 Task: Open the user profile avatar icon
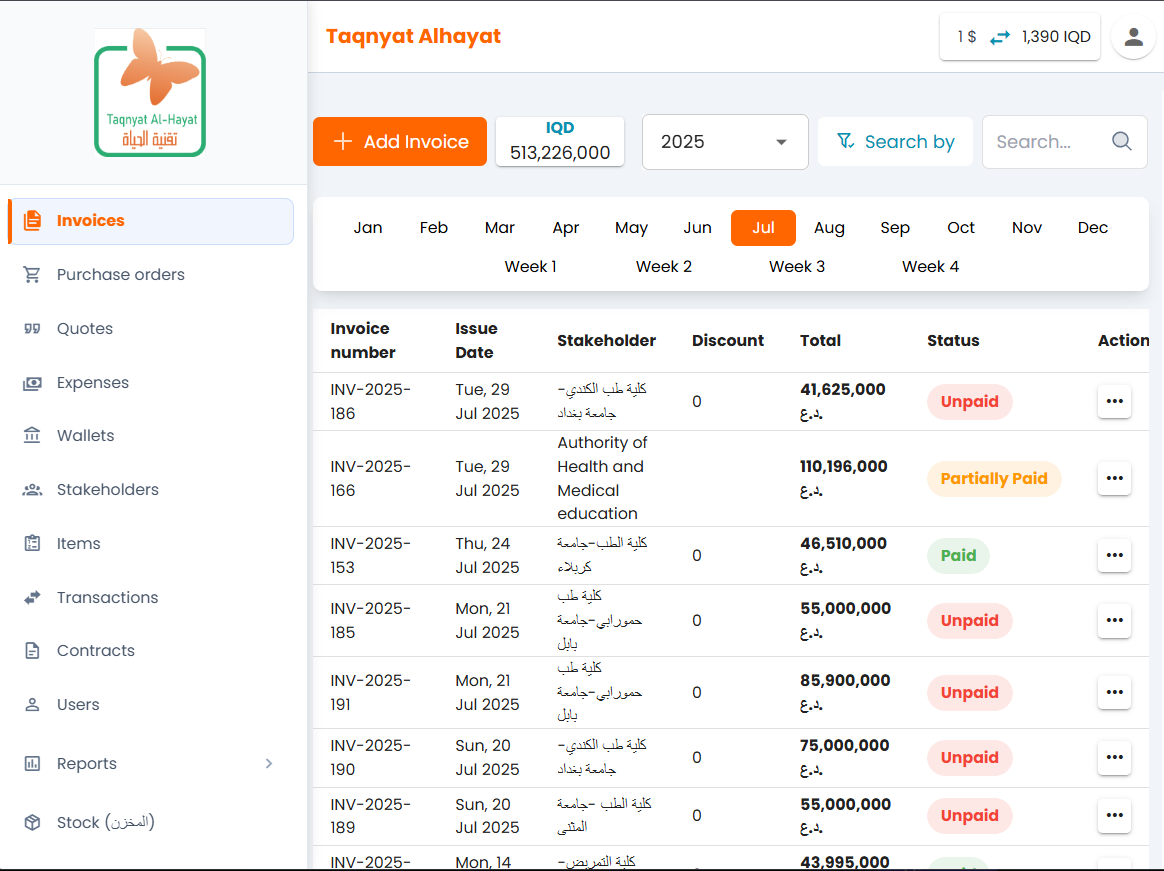click(x=1133, y=37)
